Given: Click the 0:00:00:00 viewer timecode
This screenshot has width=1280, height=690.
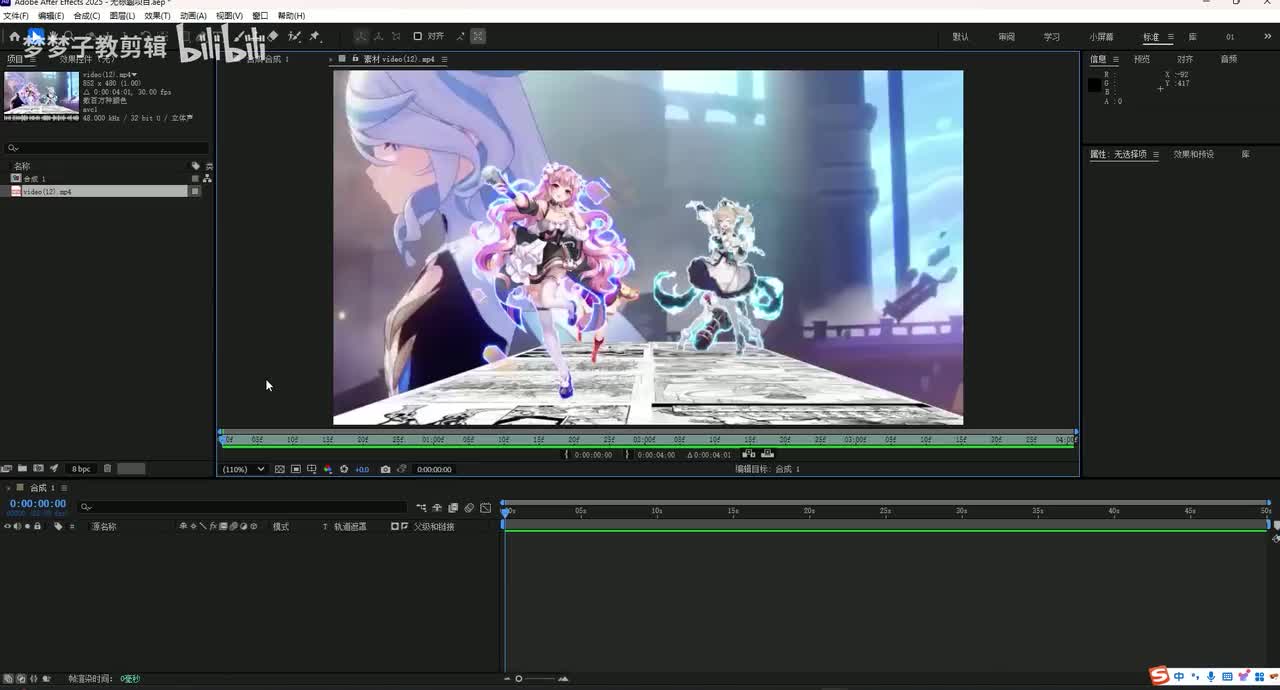Looking at the screenshot, I should tap(434, 469).
